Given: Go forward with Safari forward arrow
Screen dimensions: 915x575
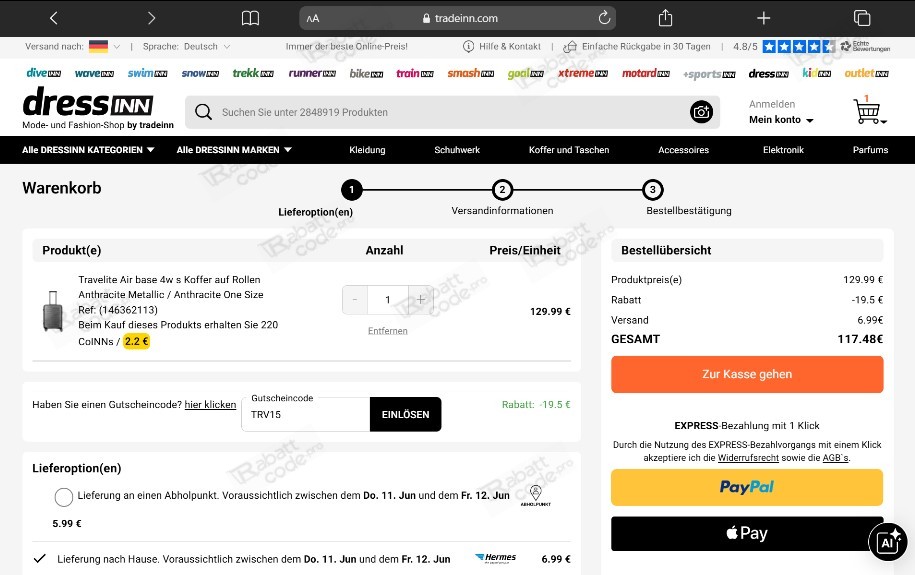Looking at the screenshot, I should (x=151, y=18).
